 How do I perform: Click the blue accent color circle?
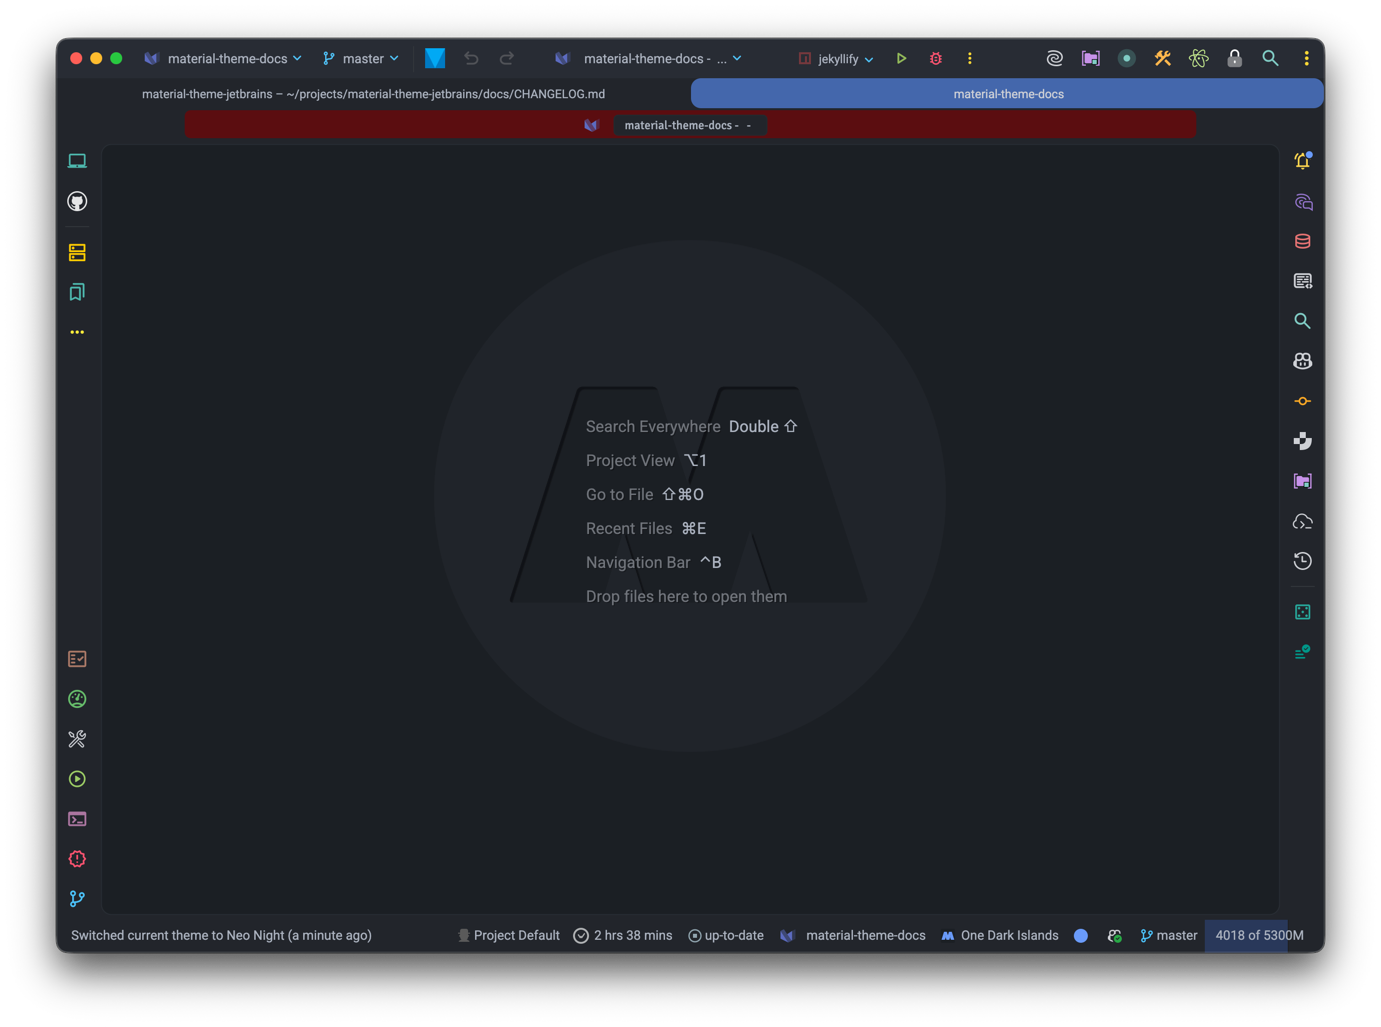pos(1081,936)
